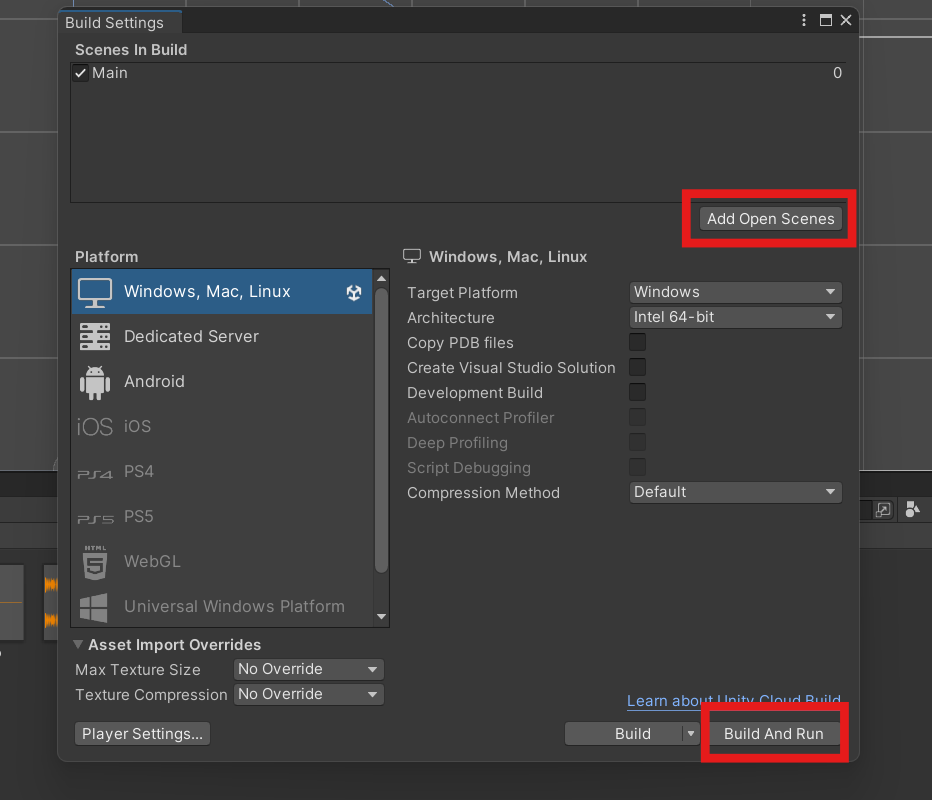Open Player Settings
Image resolution: width=932 pixels, height=800 pixels.
142,733
